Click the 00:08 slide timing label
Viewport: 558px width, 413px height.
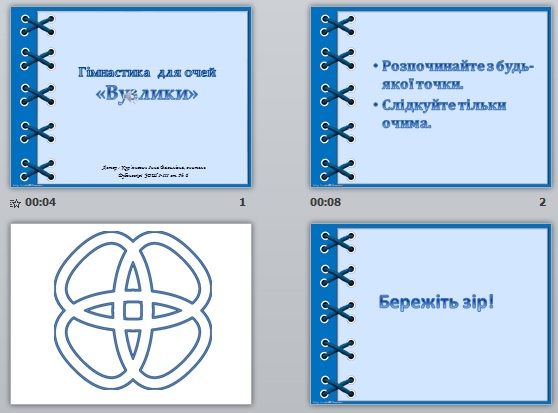(x=325, y=202)
